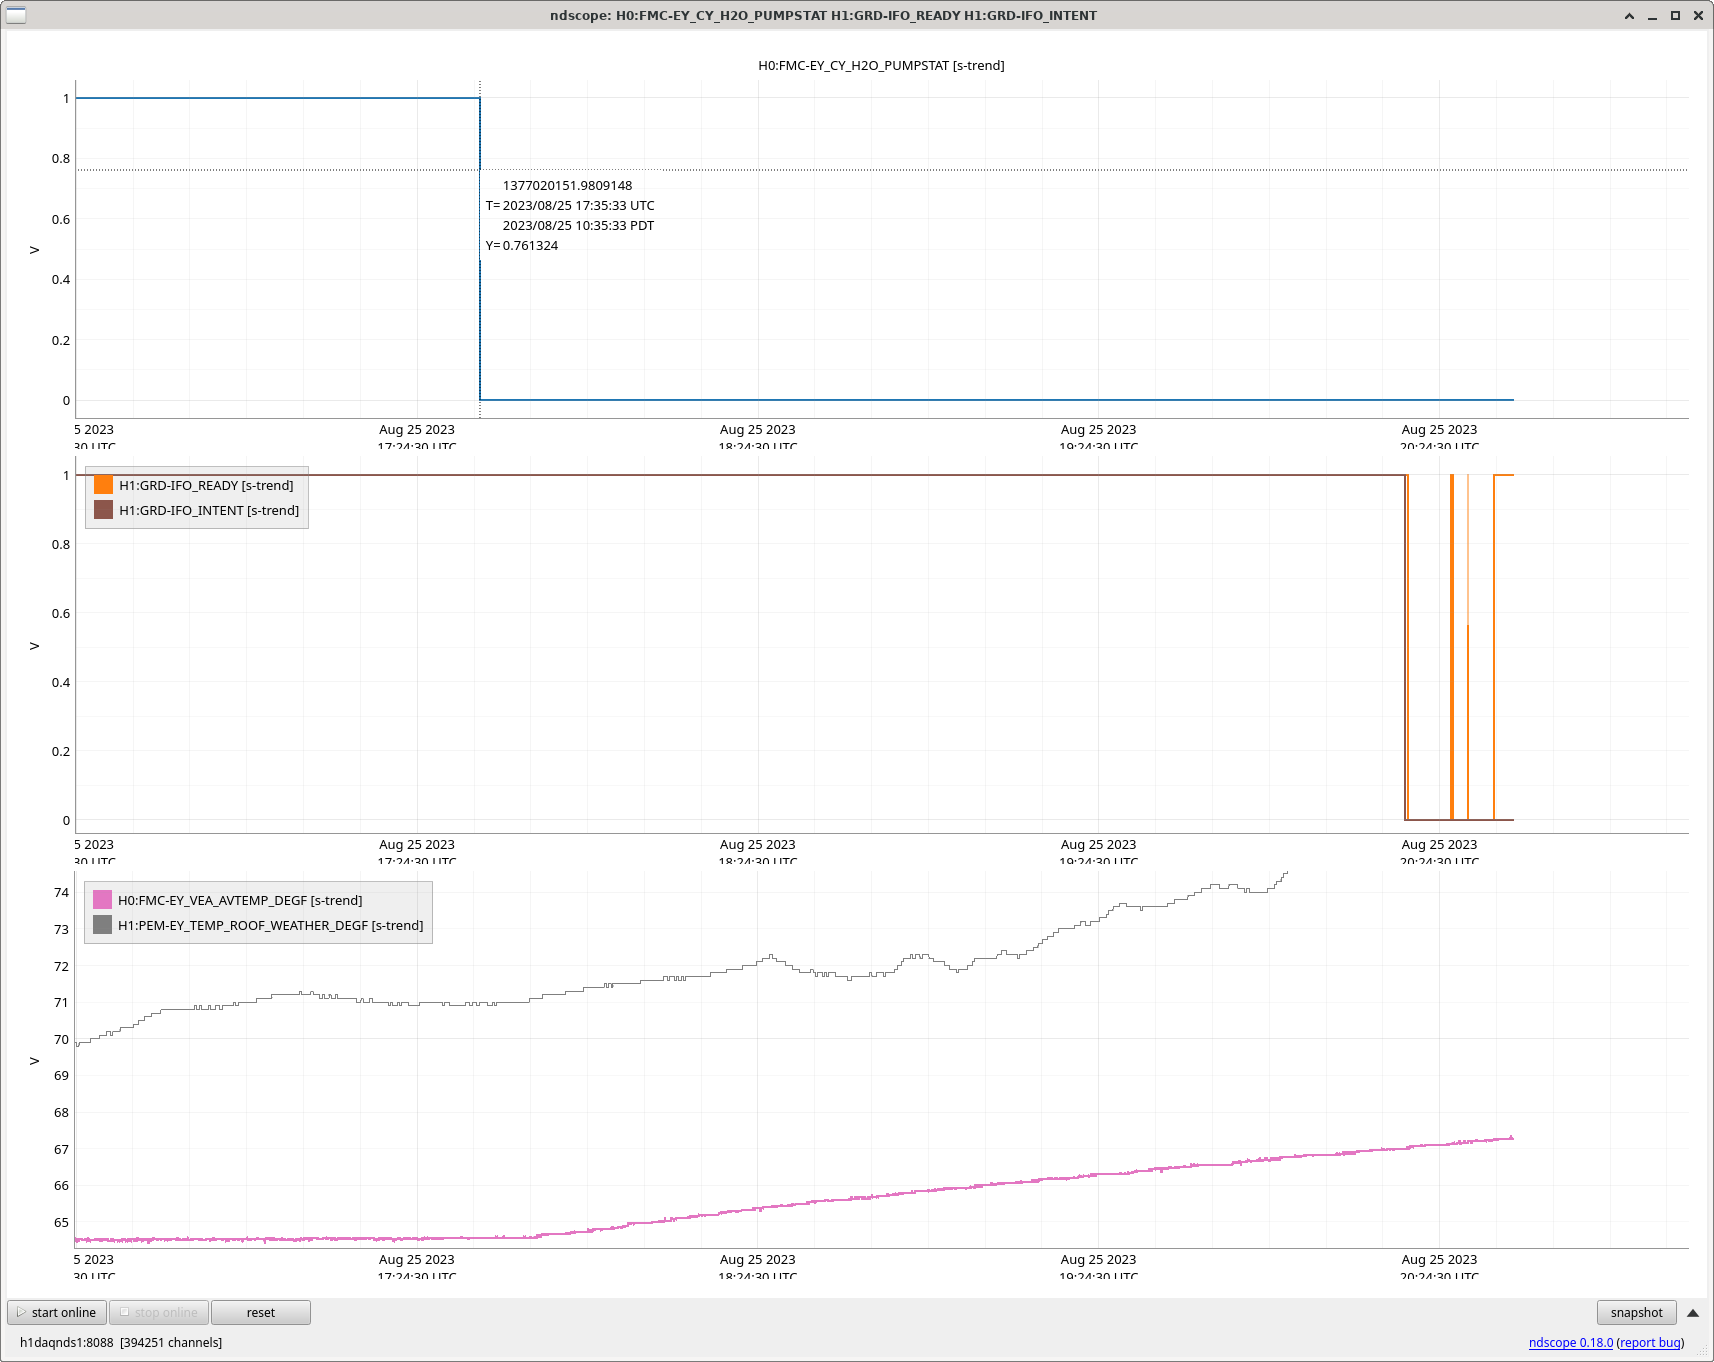
Task: Maximize the ndscope window
Action: [1675, 15]
